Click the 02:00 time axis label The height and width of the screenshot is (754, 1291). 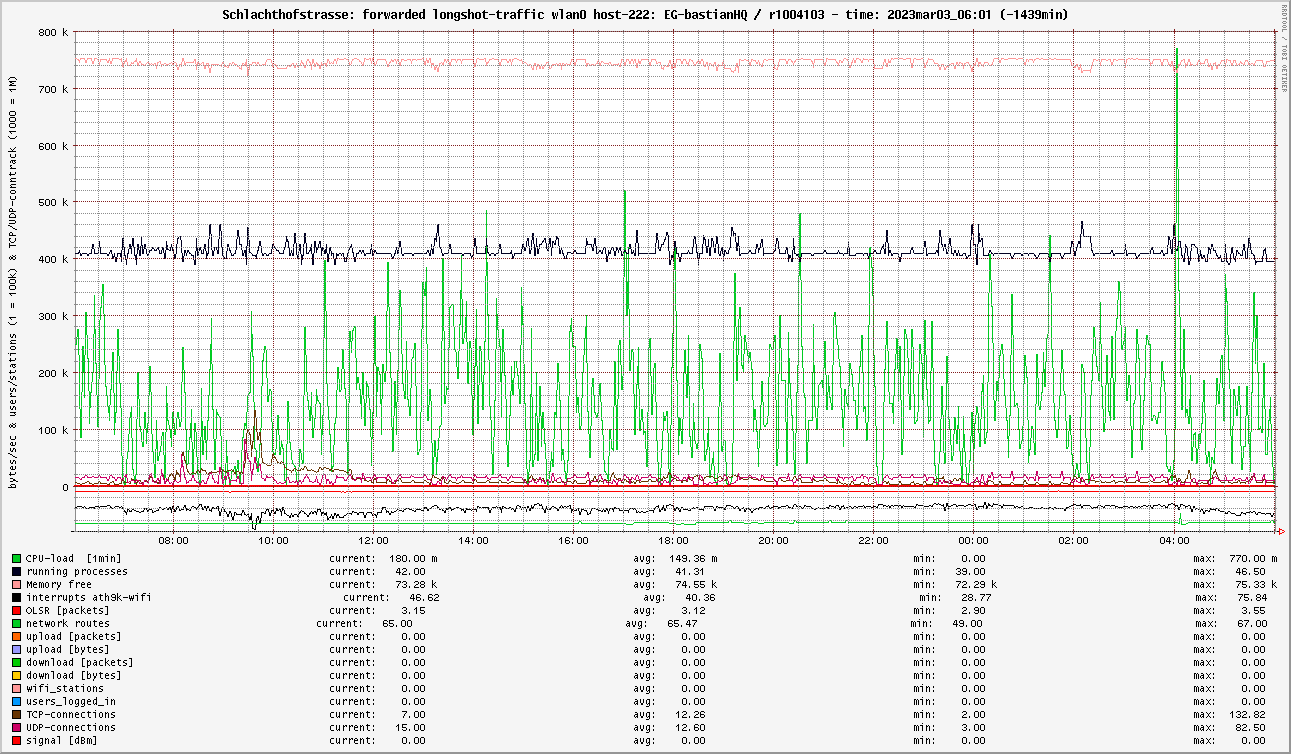tap(1074, 540)
